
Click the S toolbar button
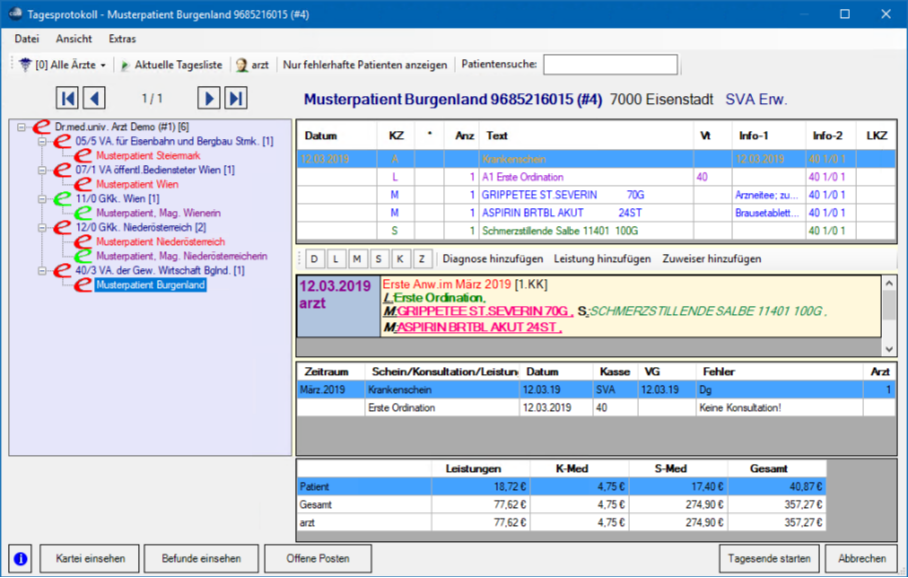[x=378, y=259]
